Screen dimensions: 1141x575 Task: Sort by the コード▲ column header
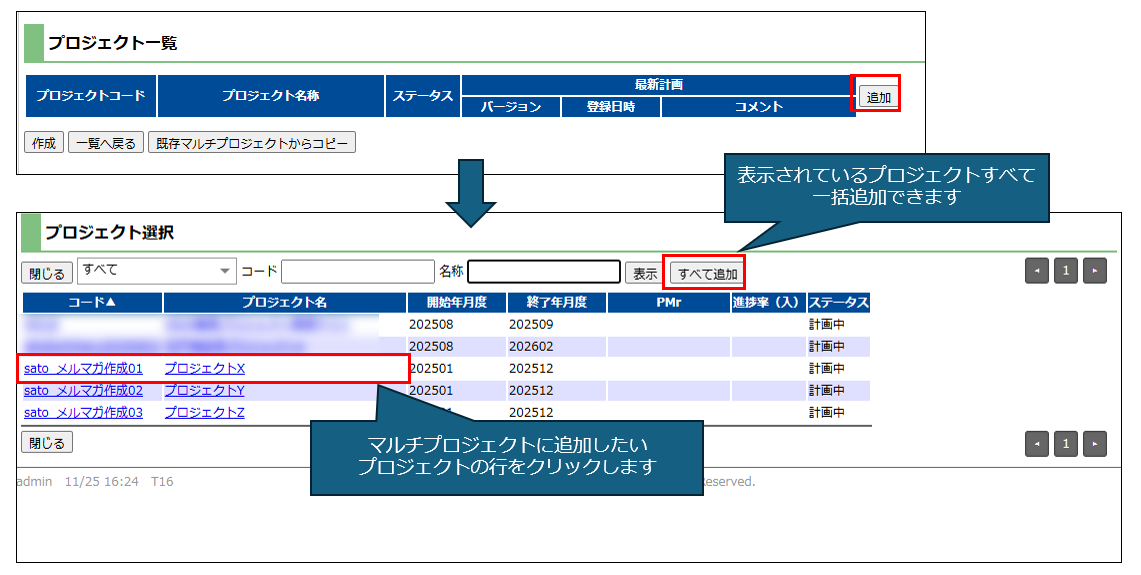[x=92, y=302]
